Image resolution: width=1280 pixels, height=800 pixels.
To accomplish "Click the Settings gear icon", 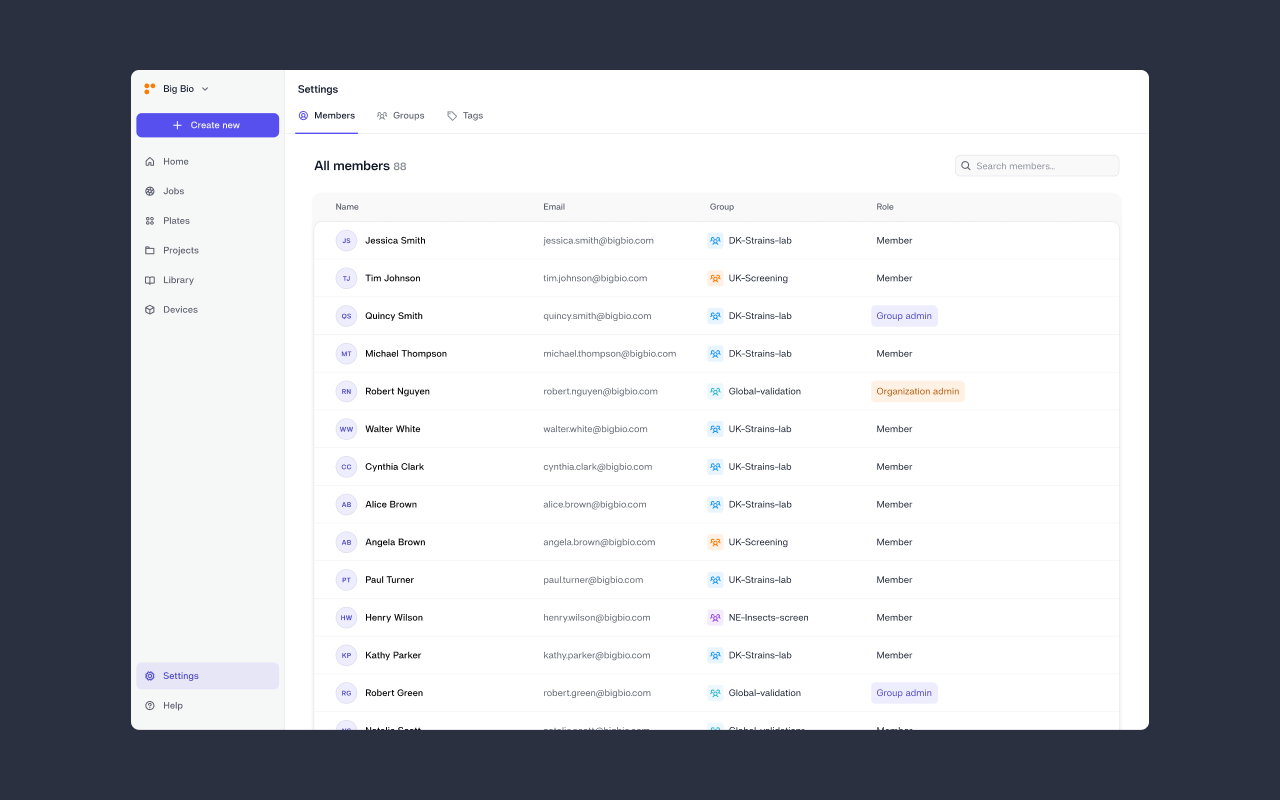I will (x=148, y=676).
